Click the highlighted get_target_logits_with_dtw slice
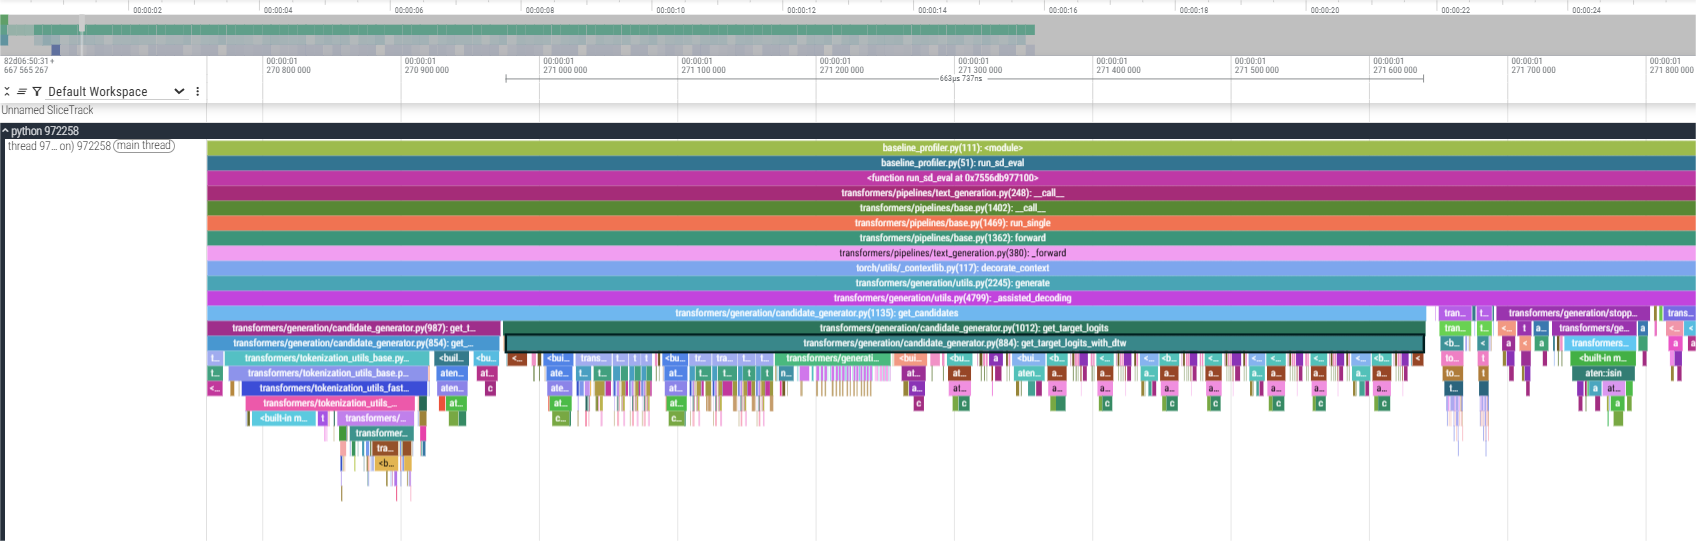The width and height of the screenshot is (1696, 541). pyautogui.click(x=964, y=343)
